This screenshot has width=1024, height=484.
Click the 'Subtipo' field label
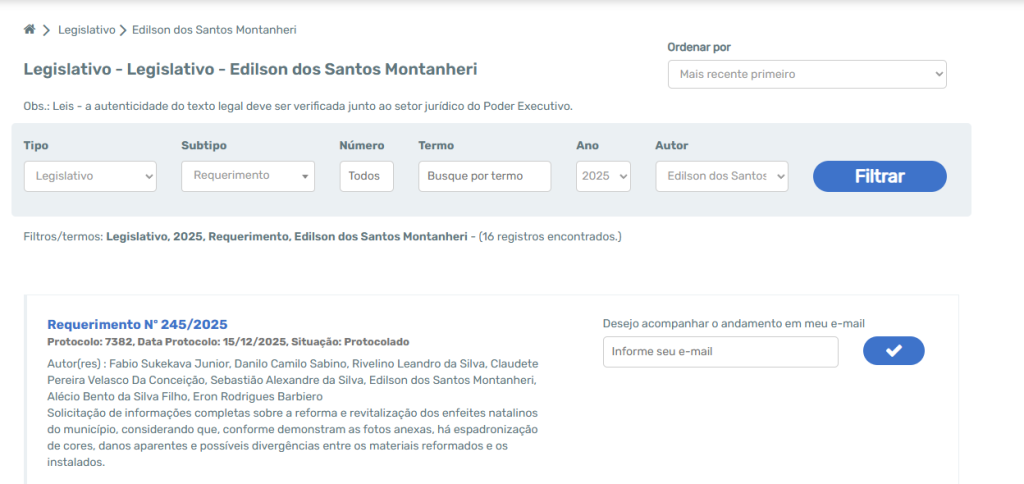[x=204, y=146]
